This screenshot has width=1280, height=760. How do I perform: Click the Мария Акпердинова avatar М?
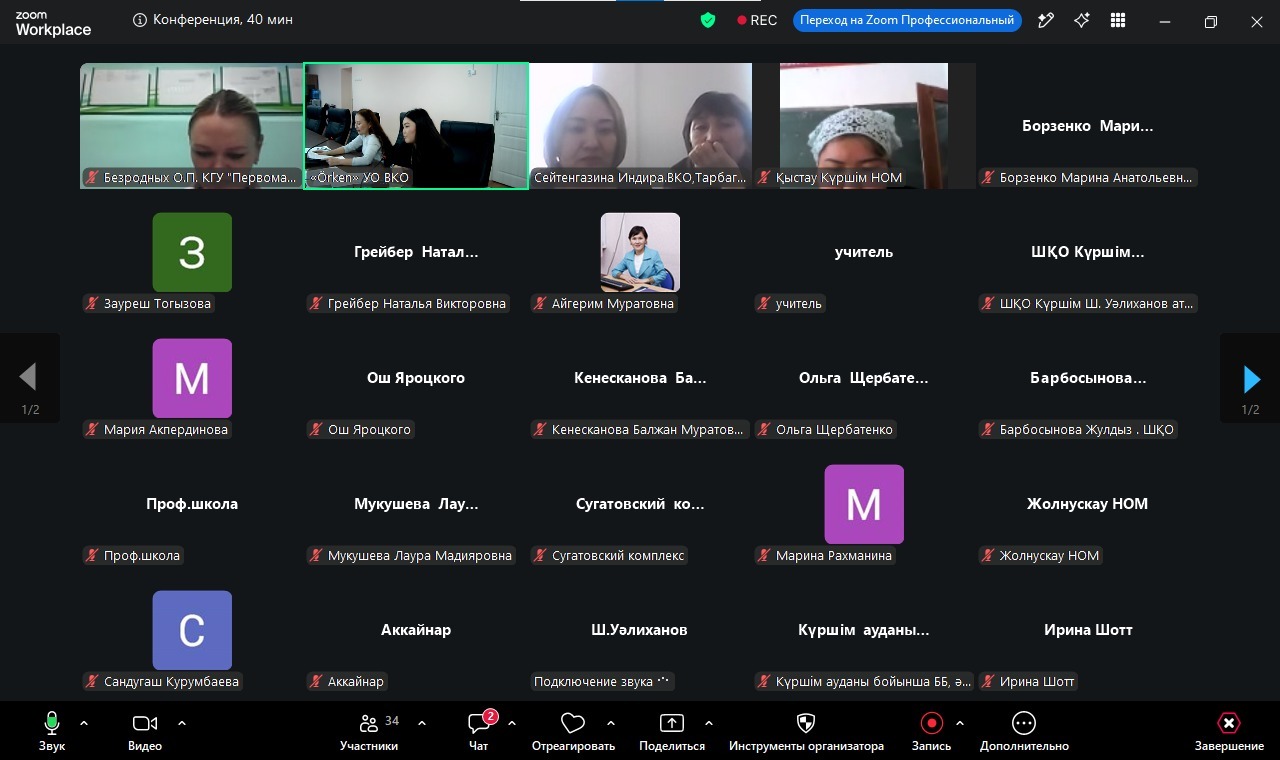(192, 378)
